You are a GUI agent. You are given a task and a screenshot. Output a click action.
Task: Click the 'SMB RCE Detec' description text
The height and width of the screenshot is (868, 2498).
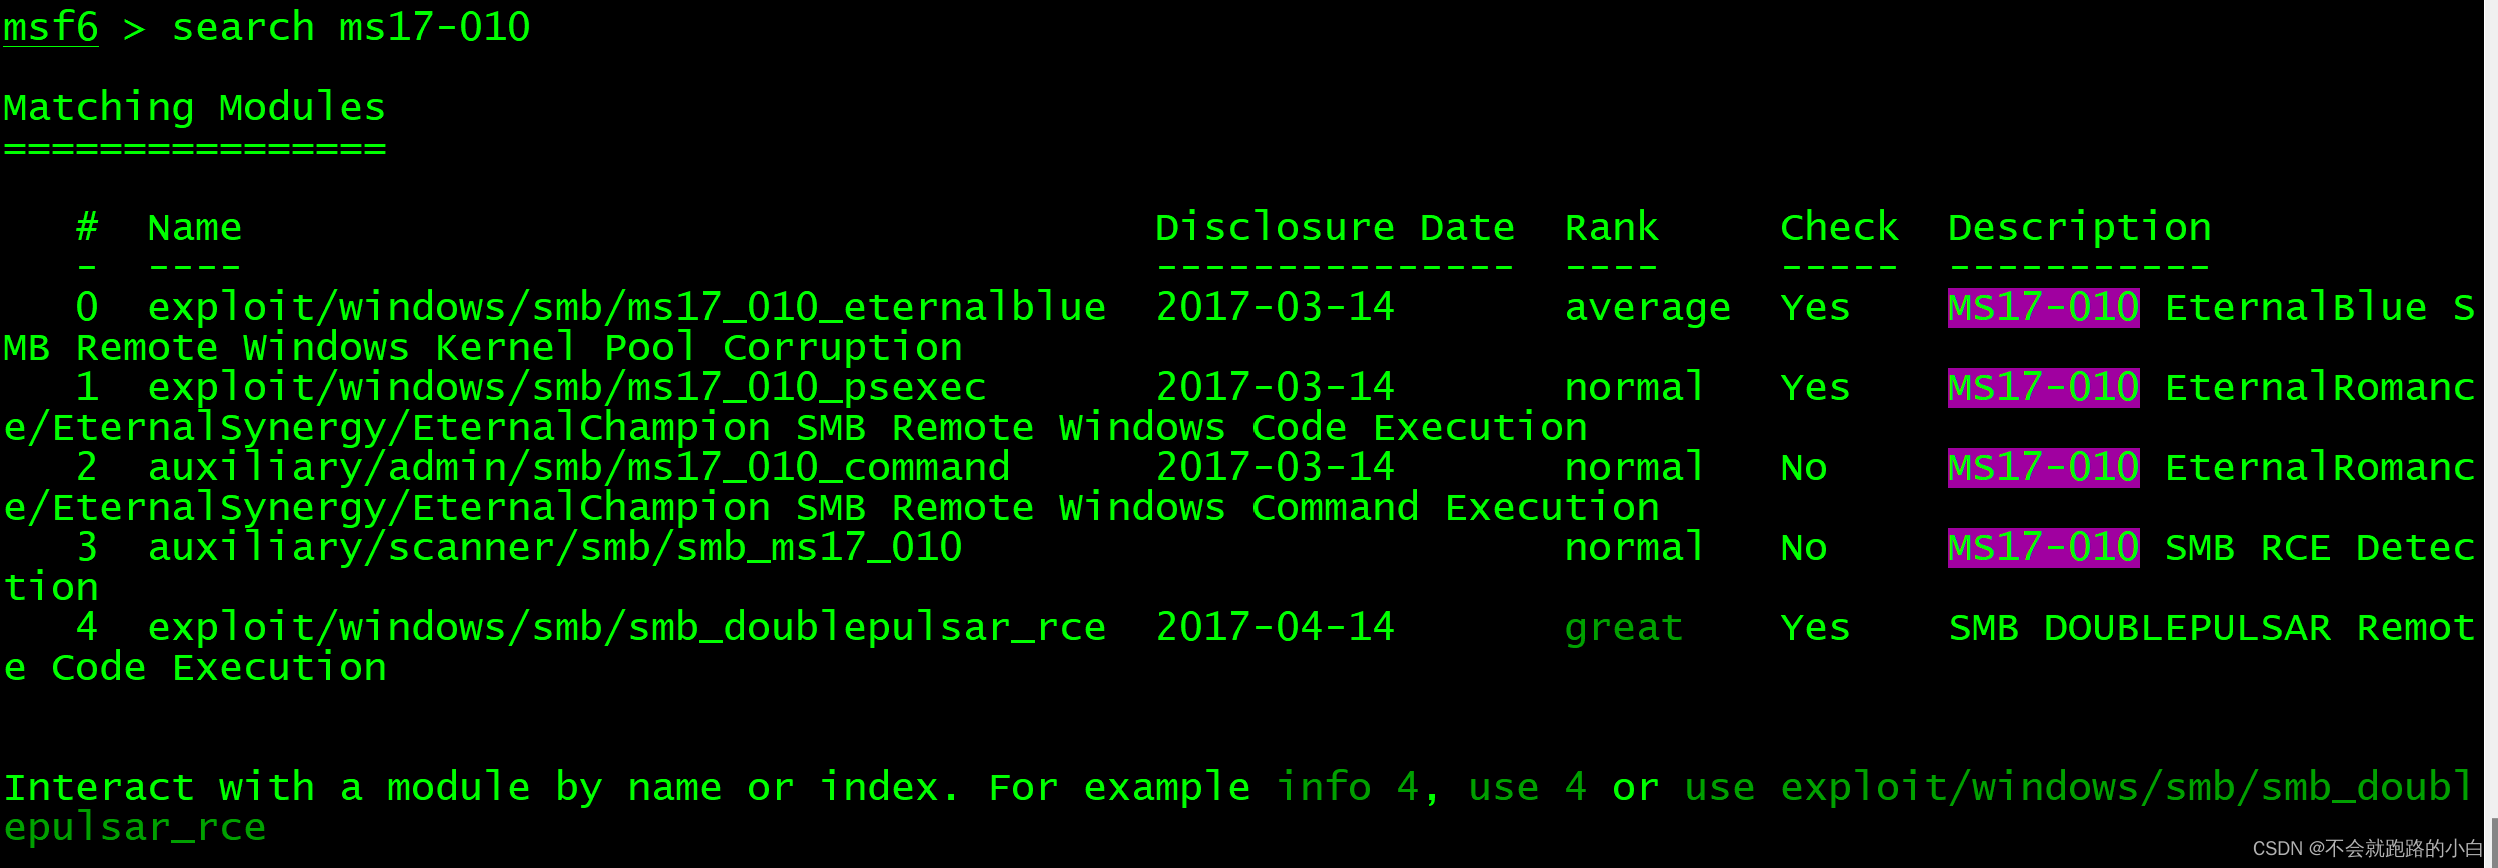point(2320,547)
